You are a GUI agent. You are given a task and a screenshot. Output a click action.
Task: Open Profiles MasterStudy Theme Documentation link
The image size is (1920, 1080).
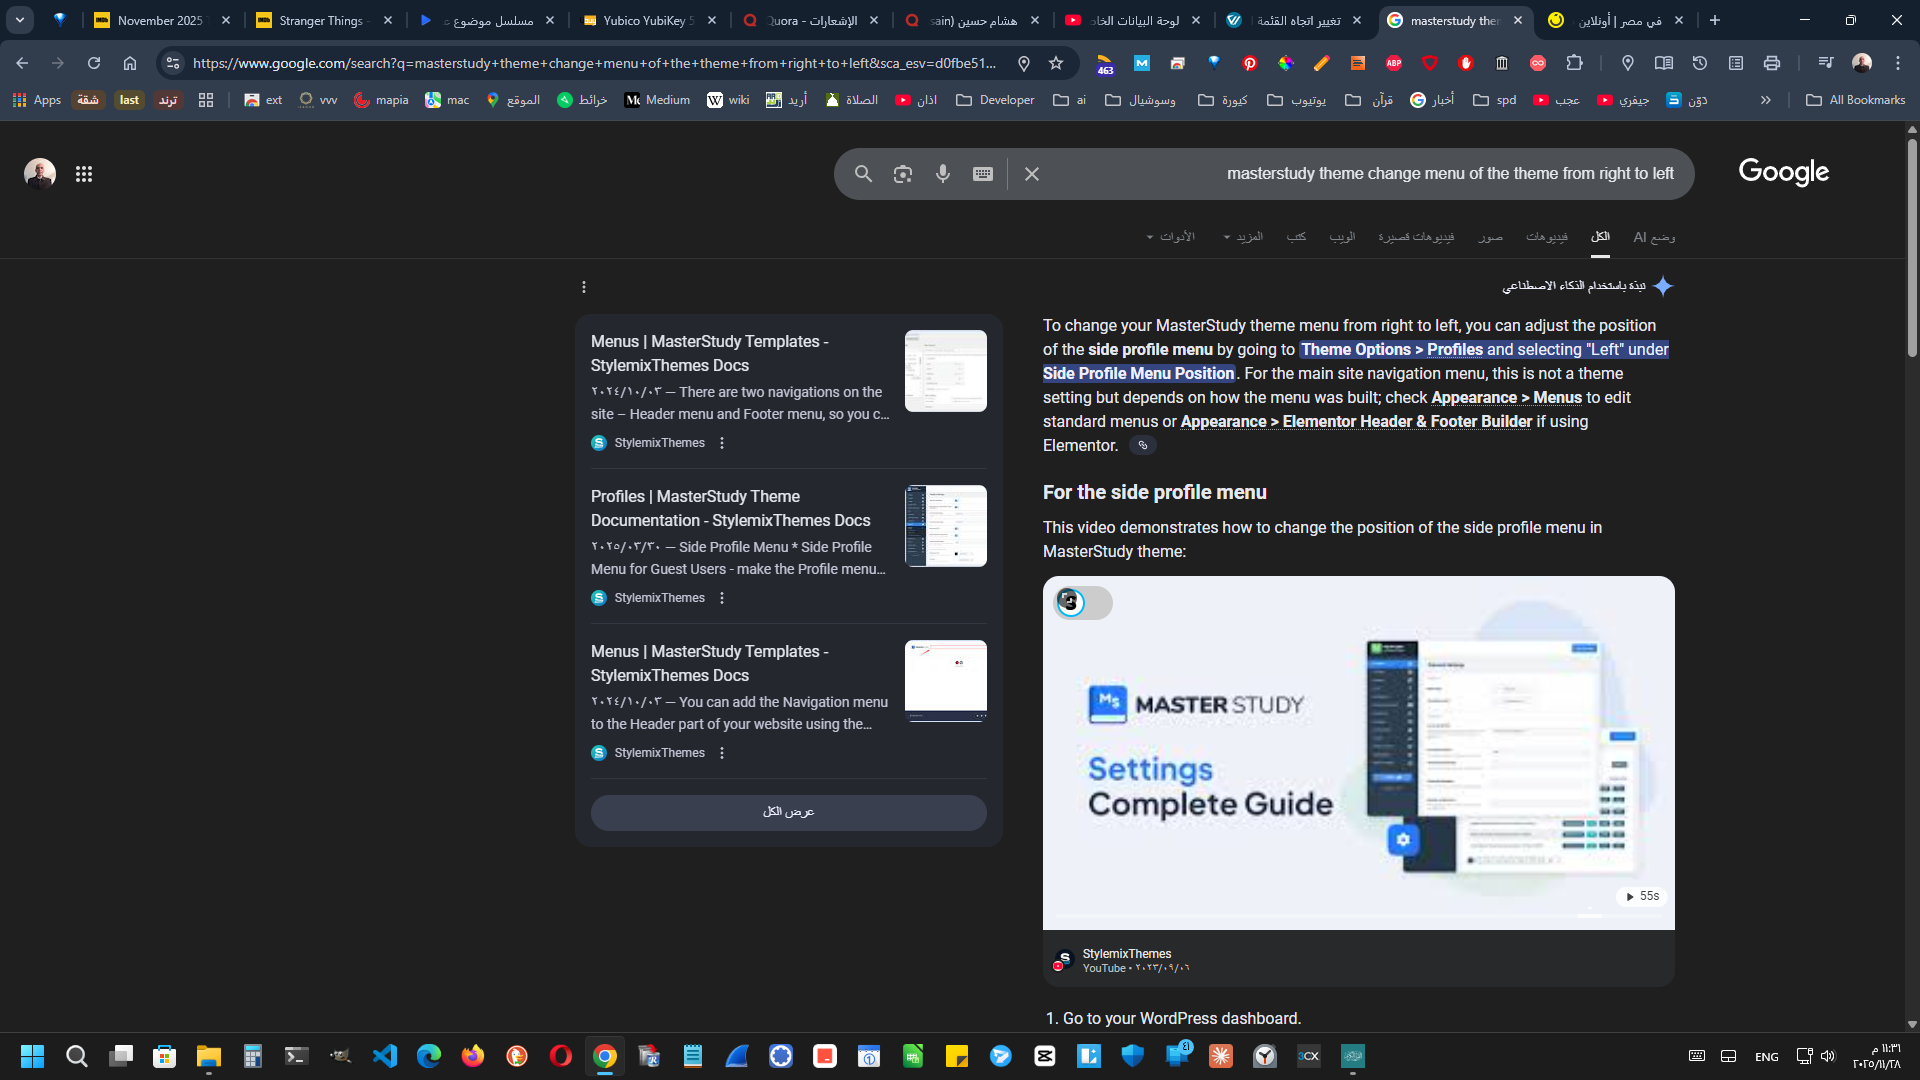tap(730, 508)
